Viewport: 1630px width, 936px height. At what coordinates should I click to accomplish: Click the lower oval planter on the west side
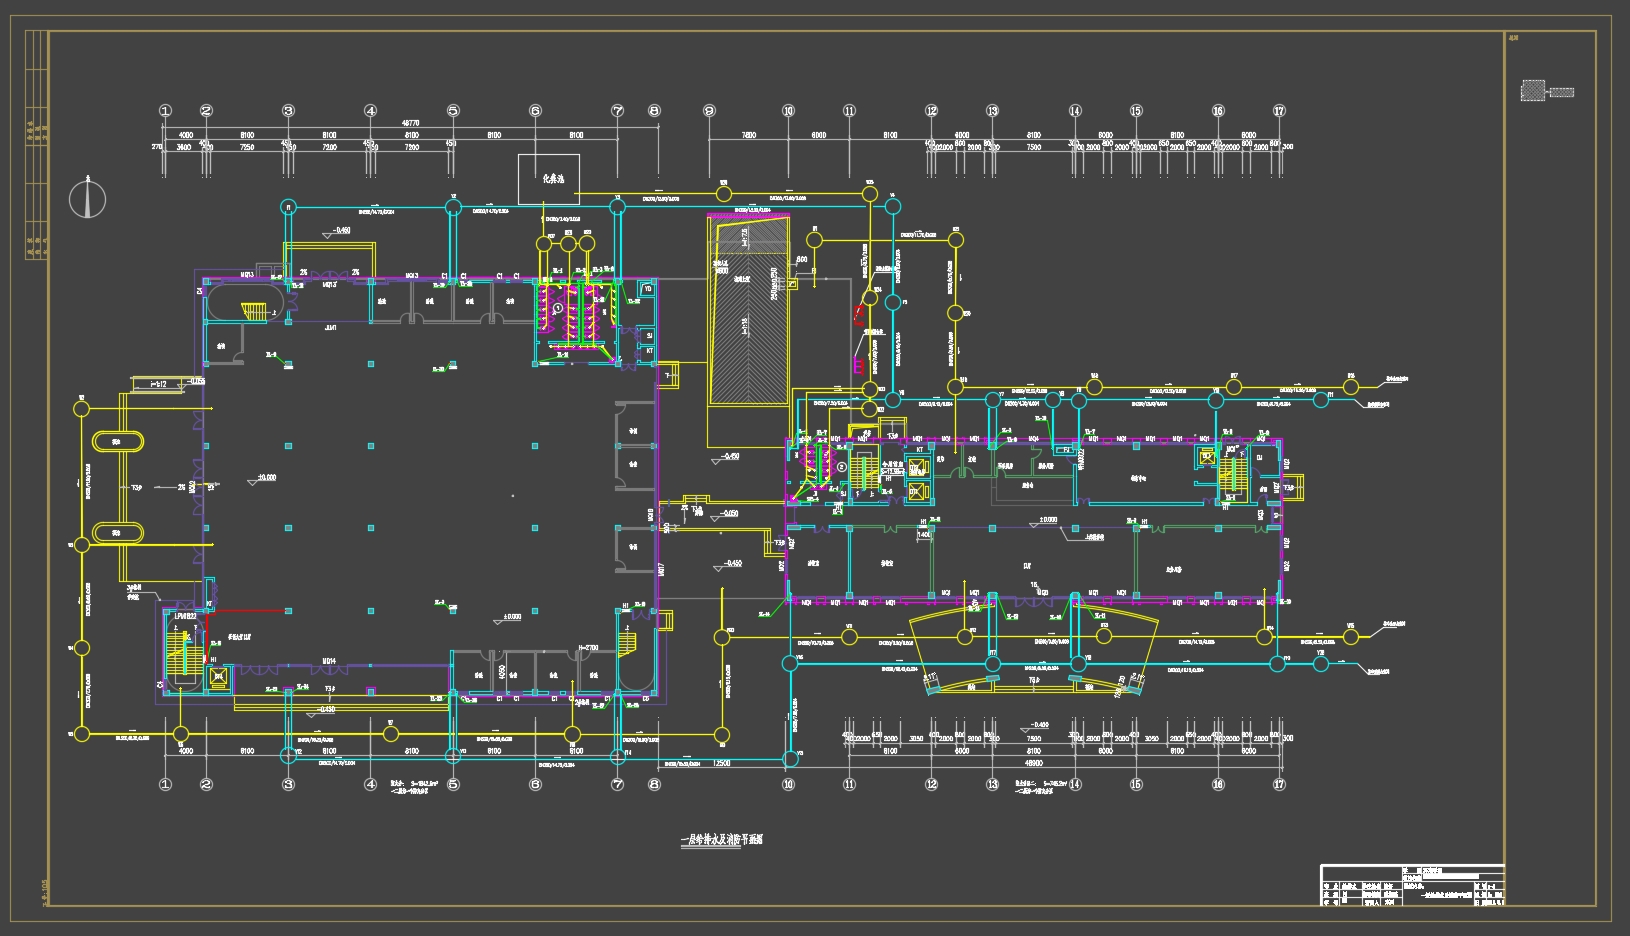(x=116, y=533)
